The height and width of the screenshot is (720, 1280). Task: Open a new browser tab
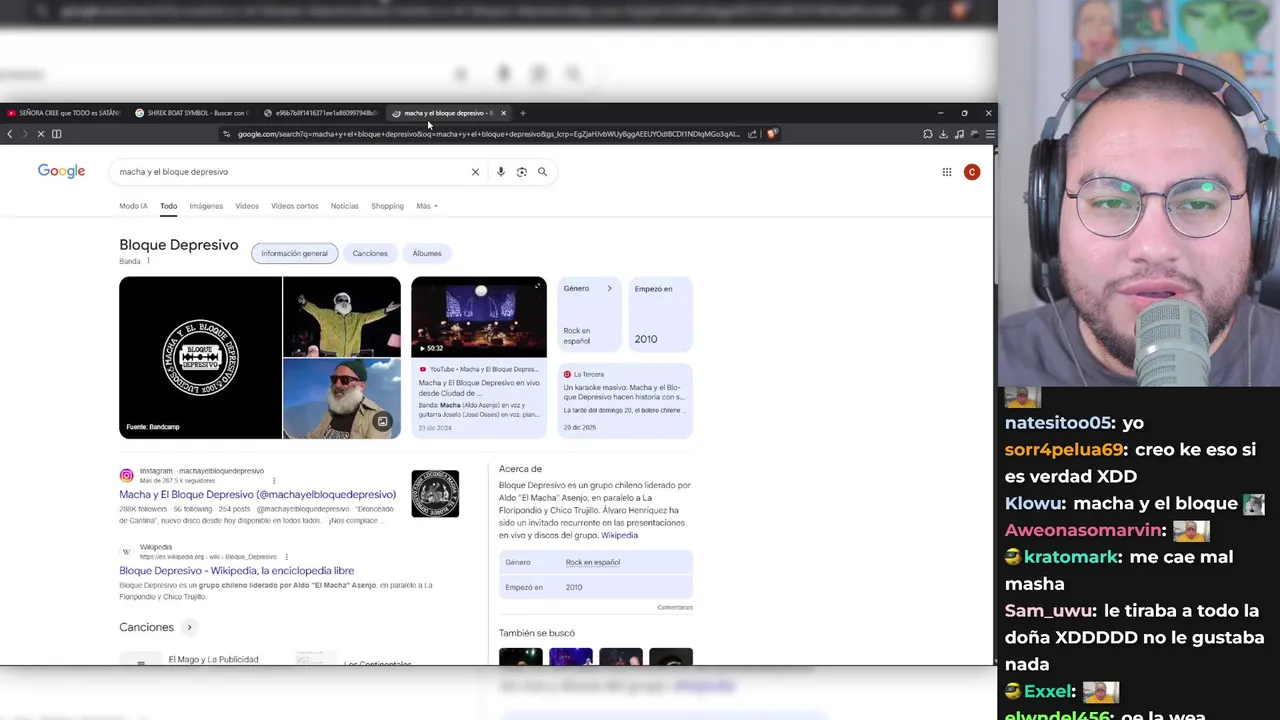[522, 113]
